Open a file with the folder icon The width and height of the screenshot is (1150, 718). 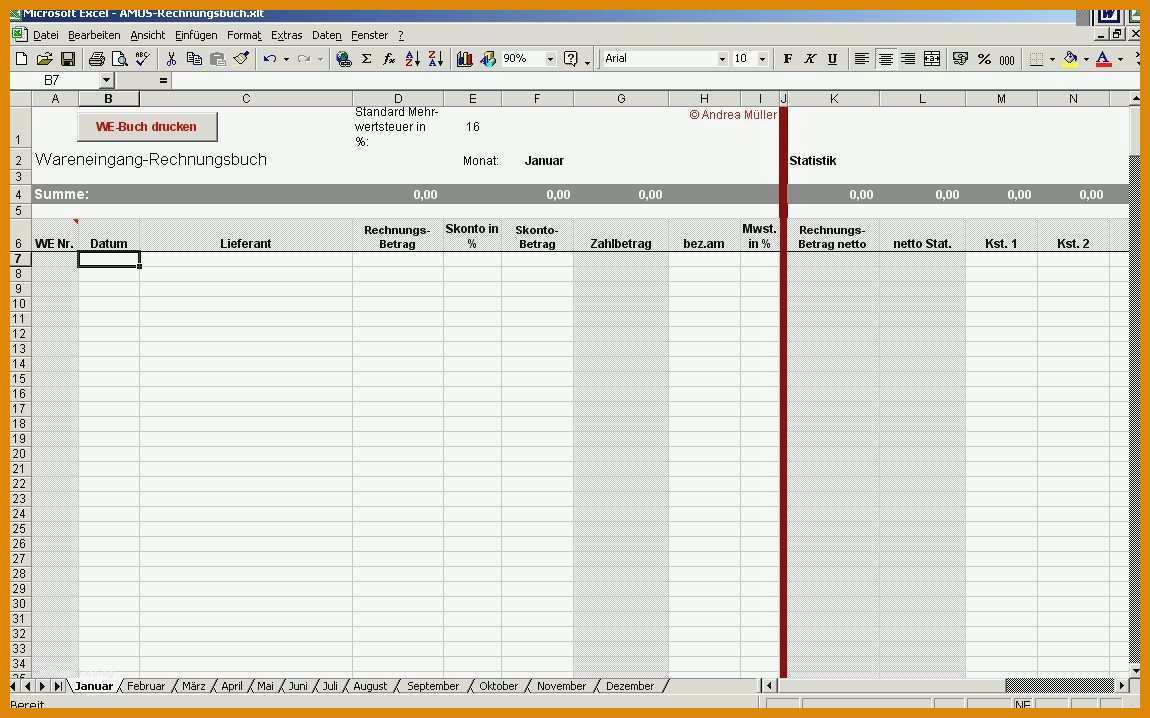pyautogui.click(x=44, y=59)
